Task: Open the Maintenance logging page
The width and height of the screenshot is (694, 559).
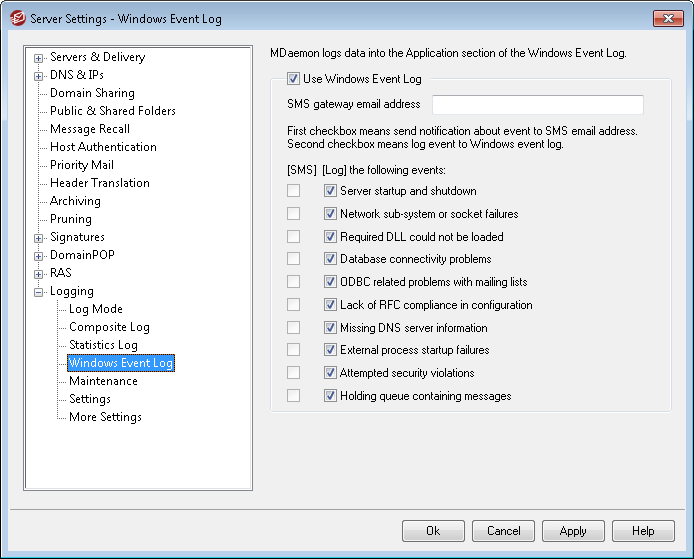Action: click(103, 381)
